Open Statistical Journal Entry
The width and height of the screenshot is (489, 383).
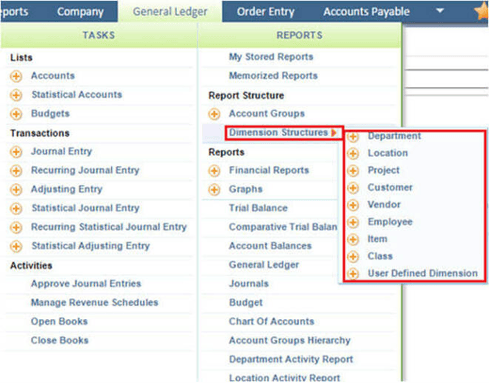pos(85,208)
